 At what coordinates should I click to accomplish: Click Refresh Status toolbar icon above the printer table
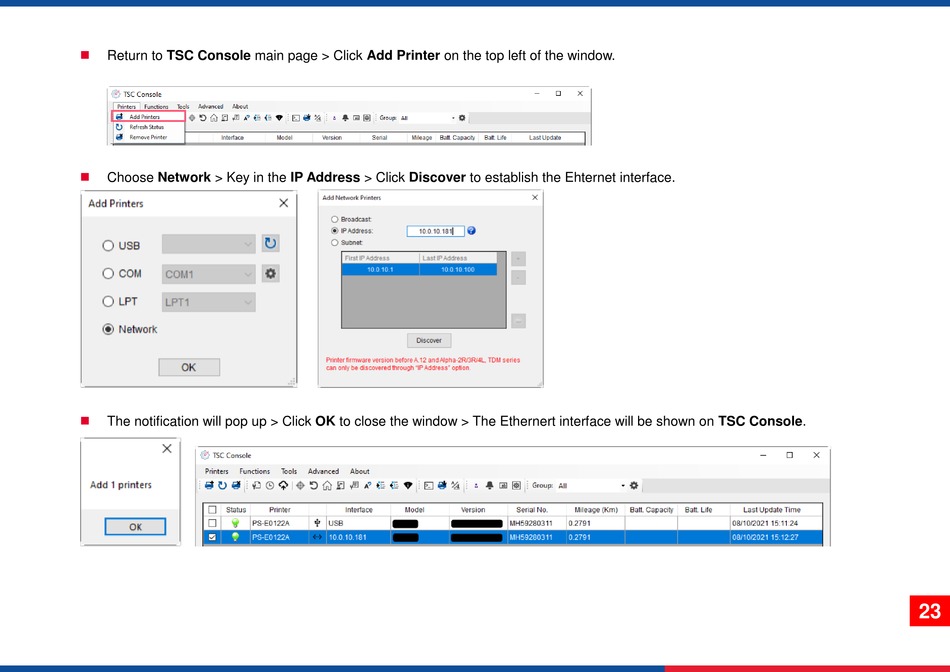(x=222, y=485)
